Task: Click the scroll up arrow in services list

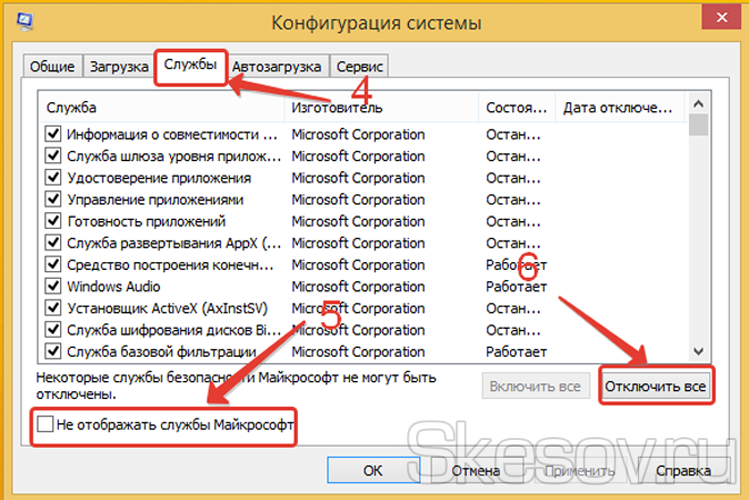Action: (699, 105)
